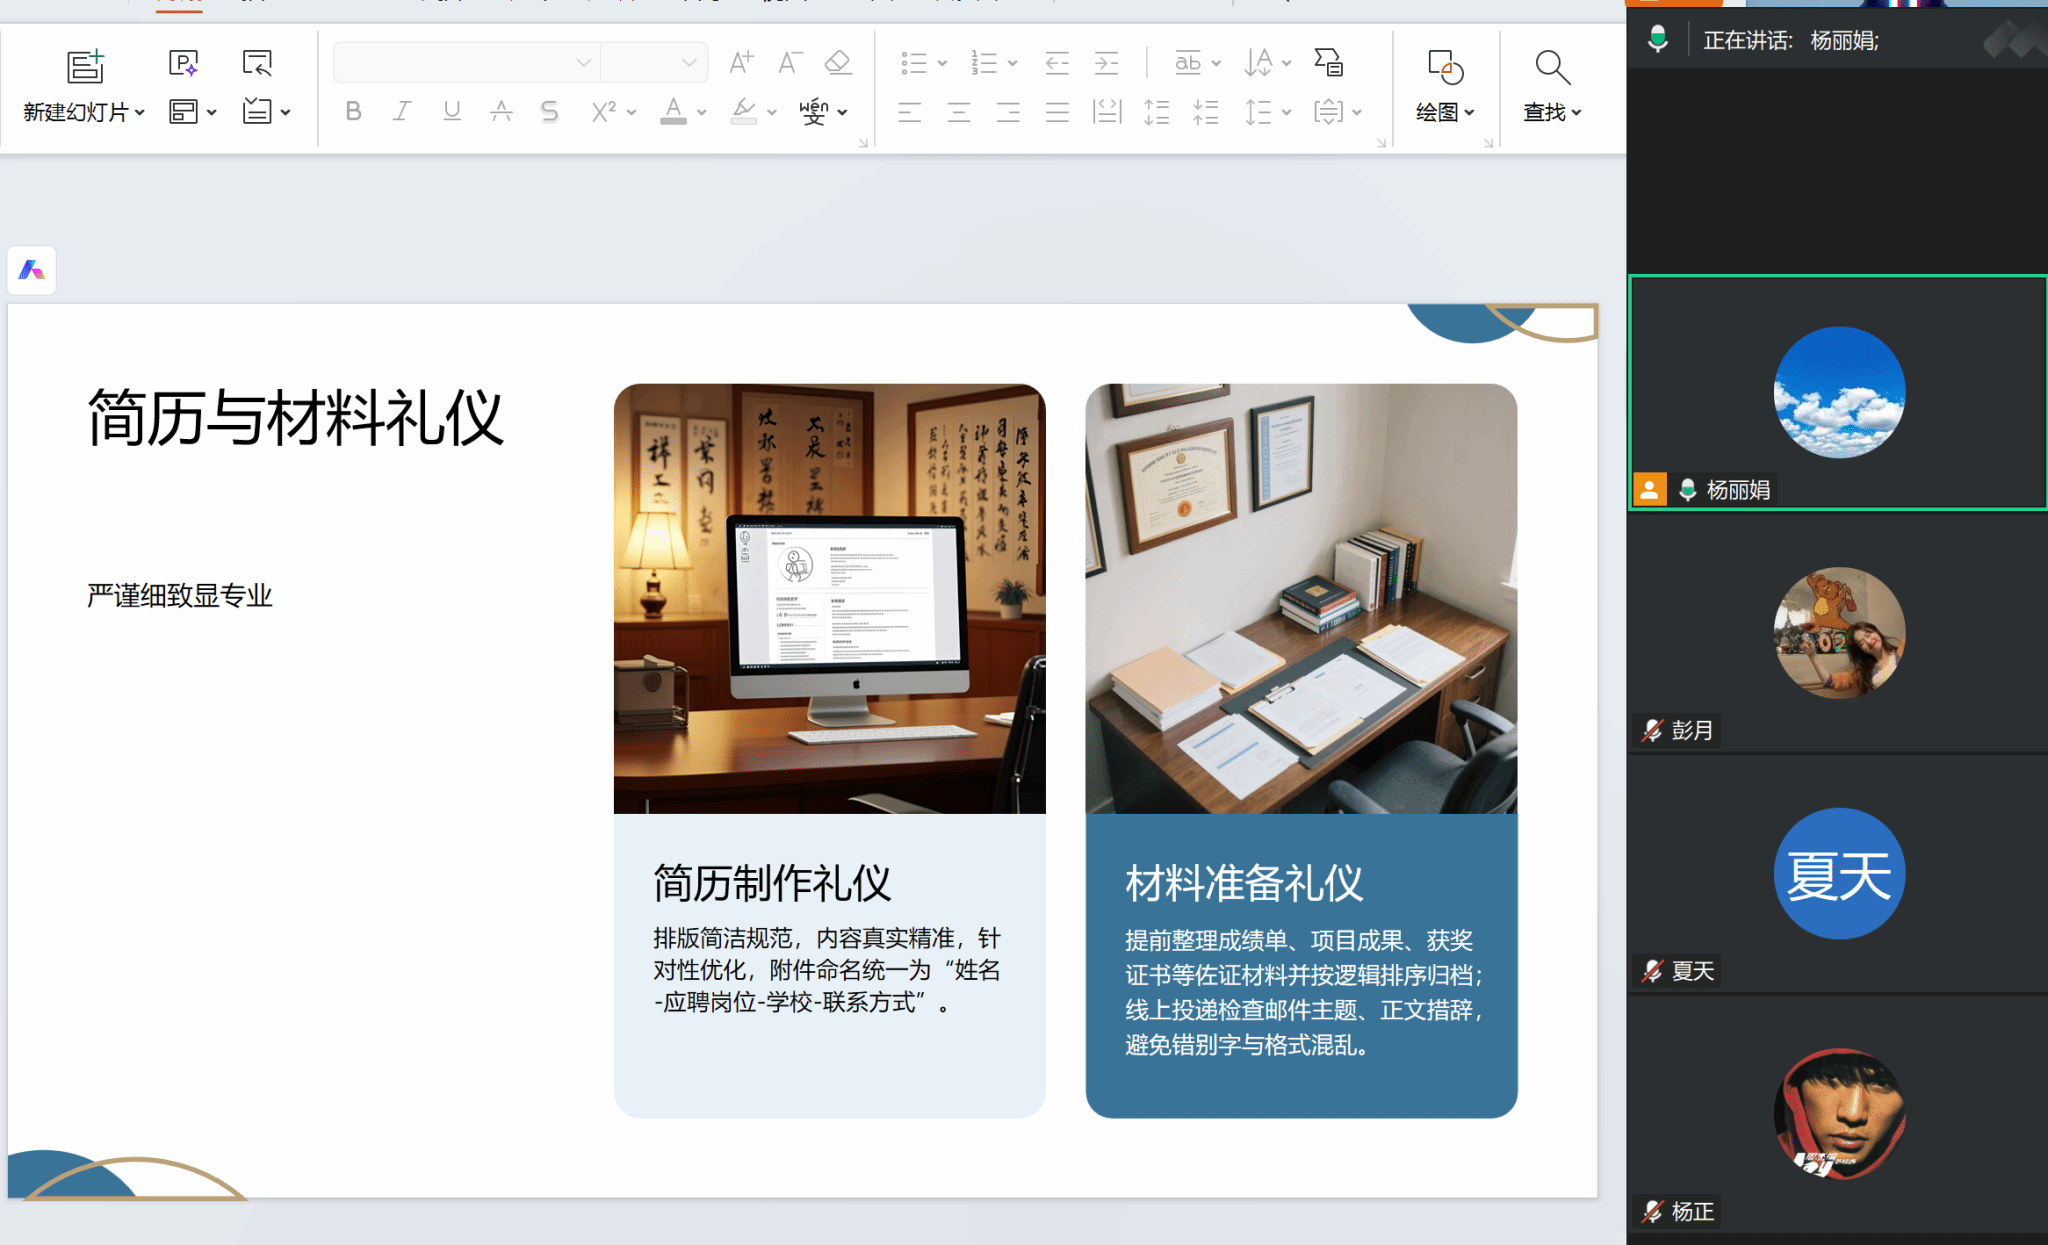Select the resume computer screen image
Image resolution: width=2048 pixels, height=1245 pixels.
[x=830, y=598]
